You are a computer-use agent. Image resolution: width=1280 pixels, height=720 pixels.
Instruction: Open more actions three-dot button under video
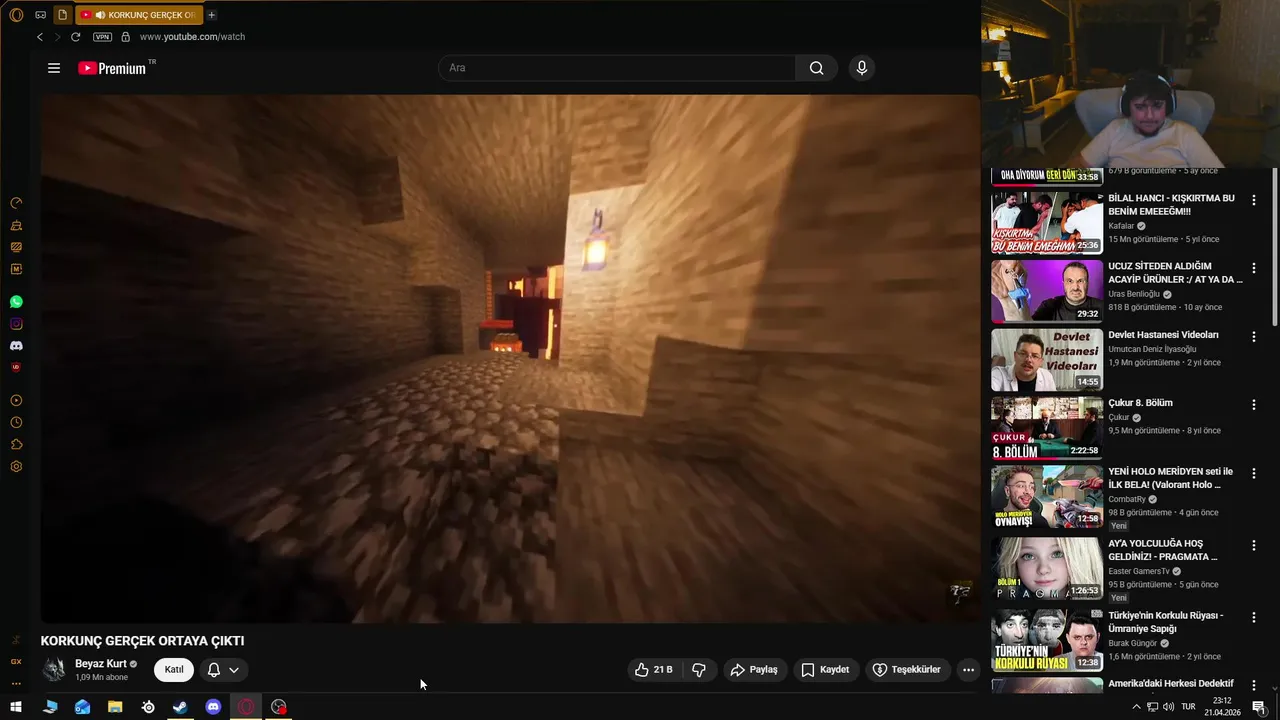968,670
